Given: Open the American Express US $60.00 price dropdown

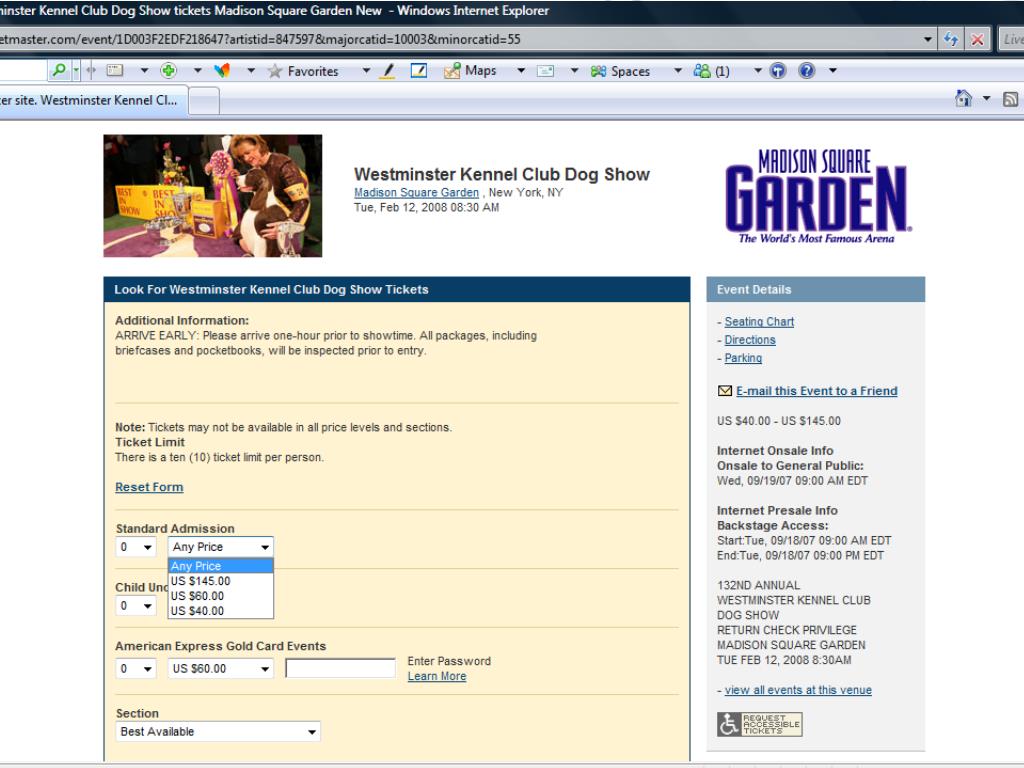Looking at the screenshot, I should tap(221, 668).
